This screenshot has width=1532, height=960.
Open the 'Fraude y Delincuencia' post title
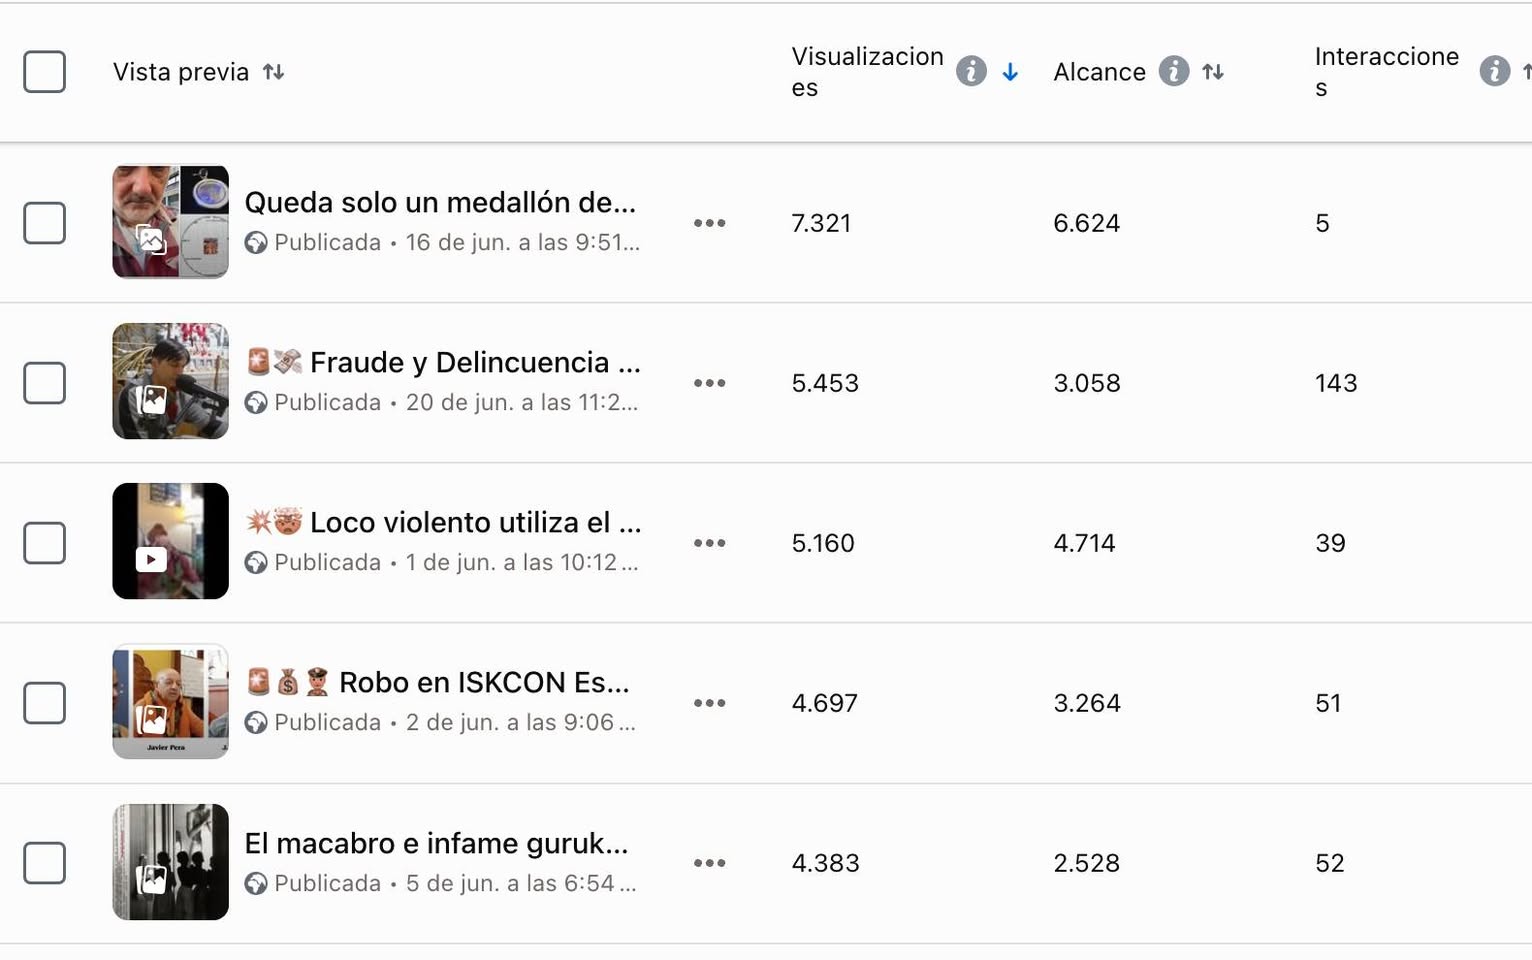pyautogui.click(x=475, y=363)
